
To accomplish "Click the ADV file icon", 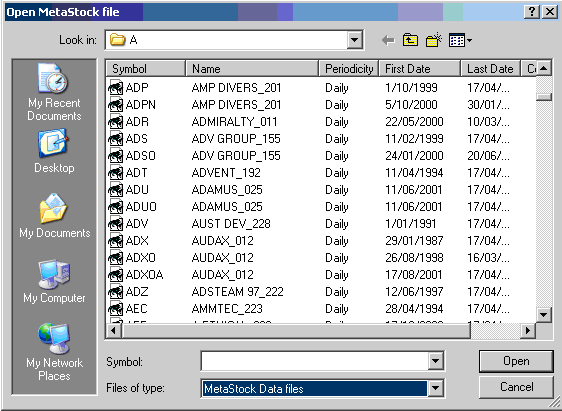I will [x=115, y=224].
